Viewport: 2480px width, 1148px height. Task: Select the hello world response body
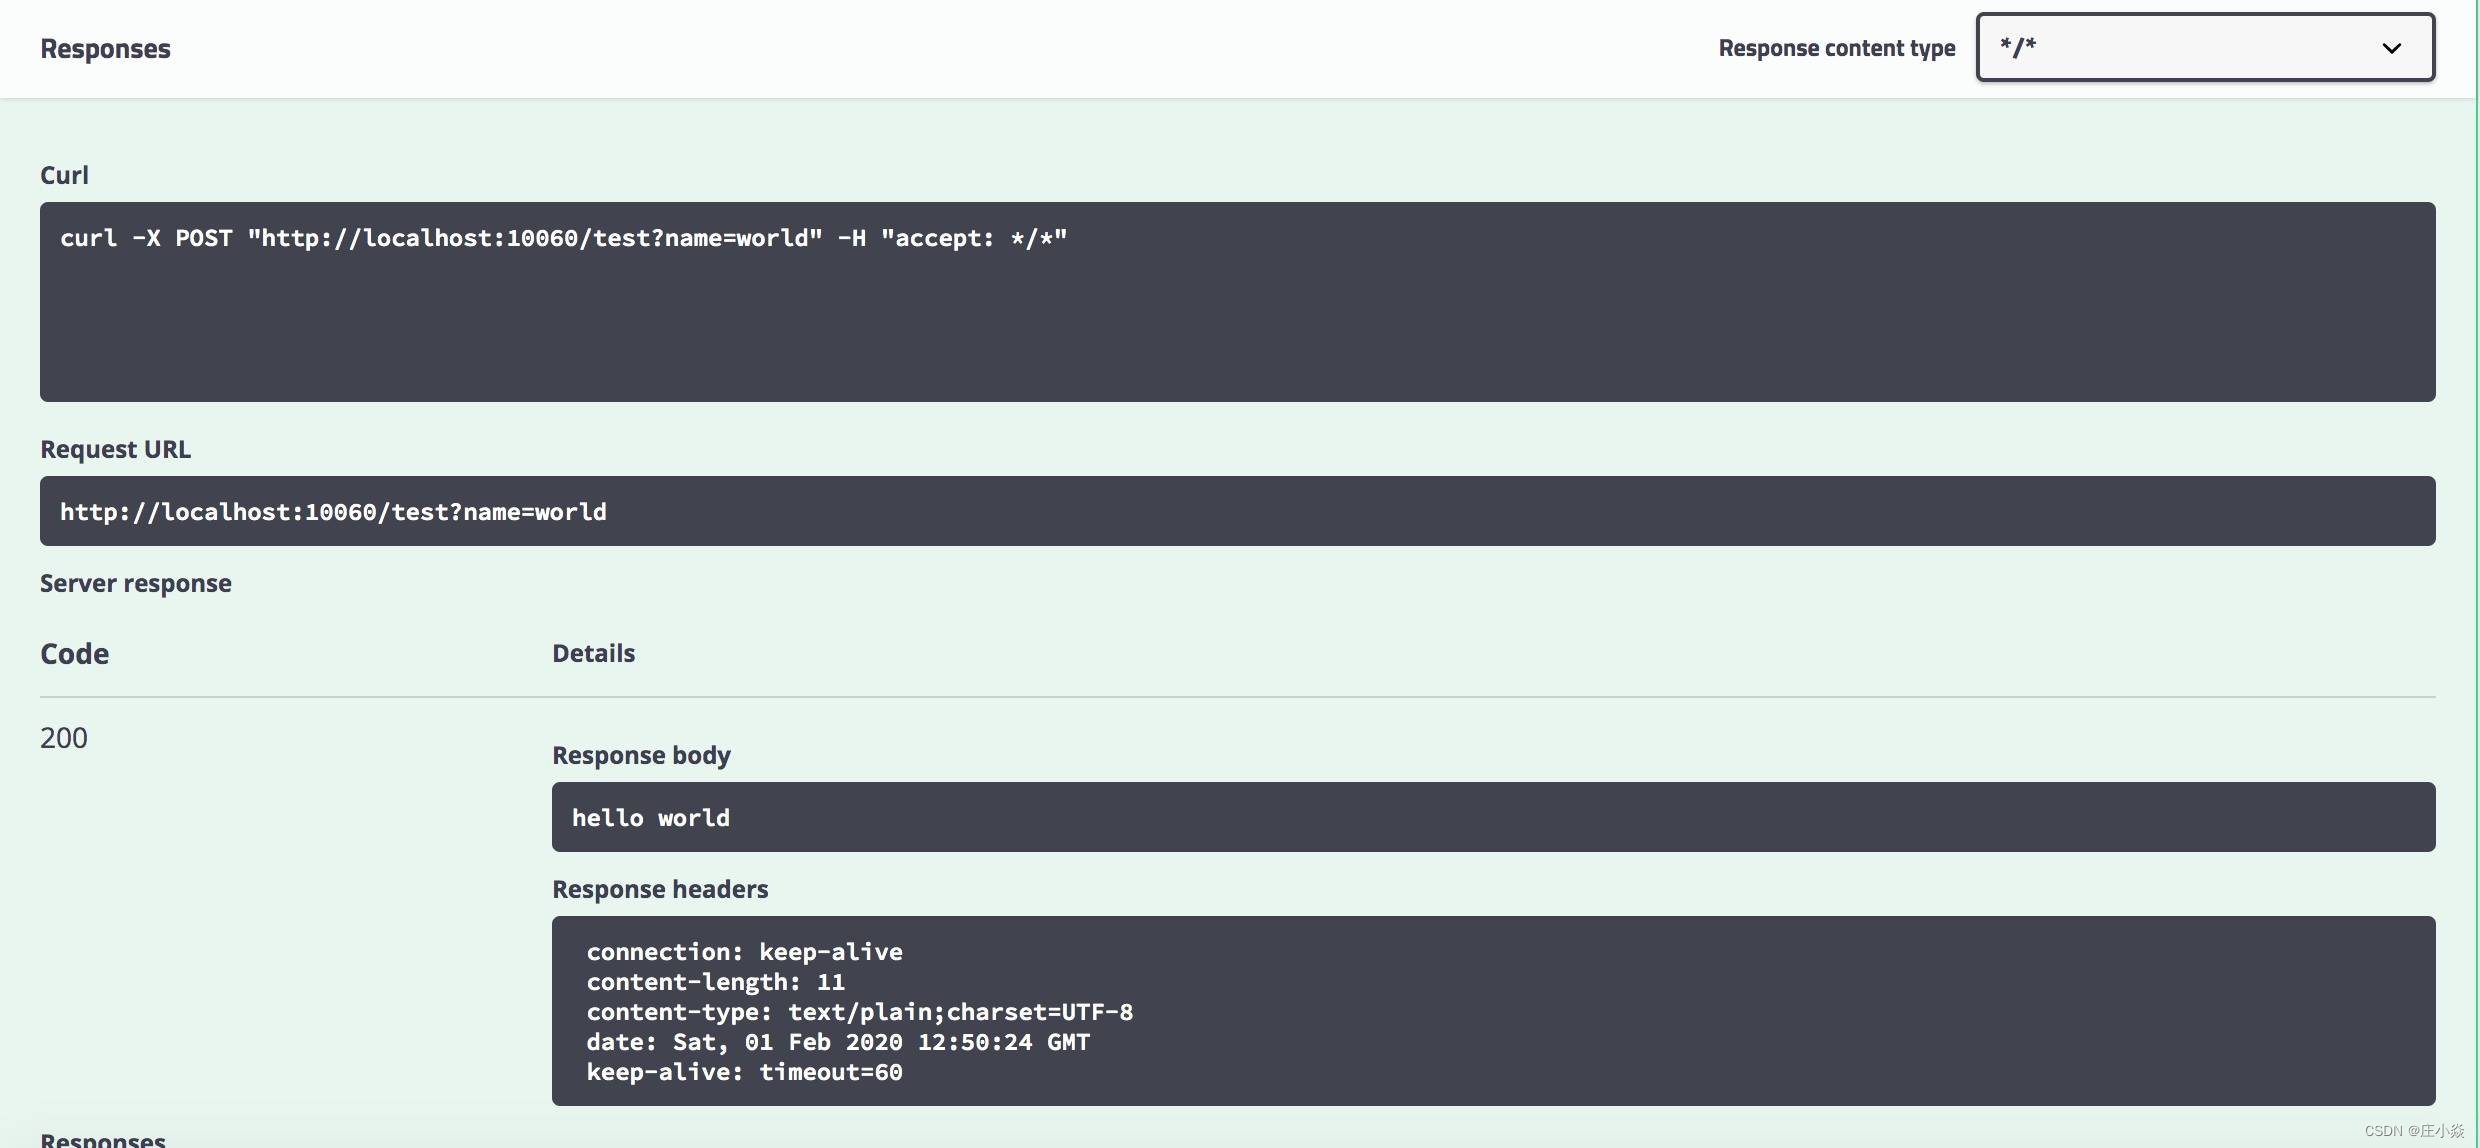[650, 817]
